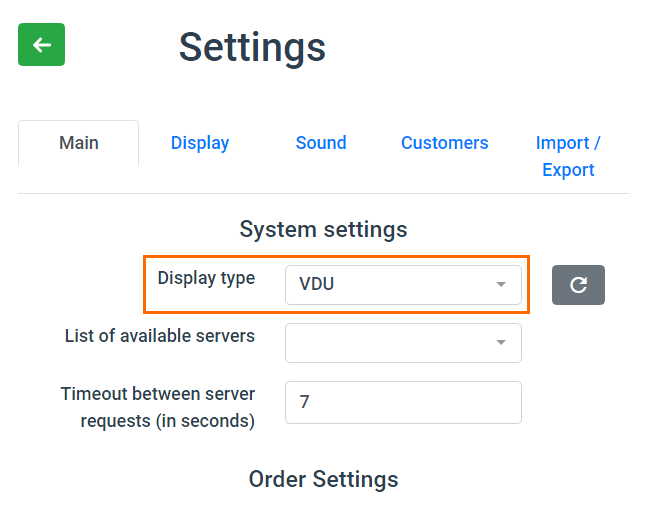The image size is (648, 510).
Task: Click the List of available servers label
Action: click(160, 336)
